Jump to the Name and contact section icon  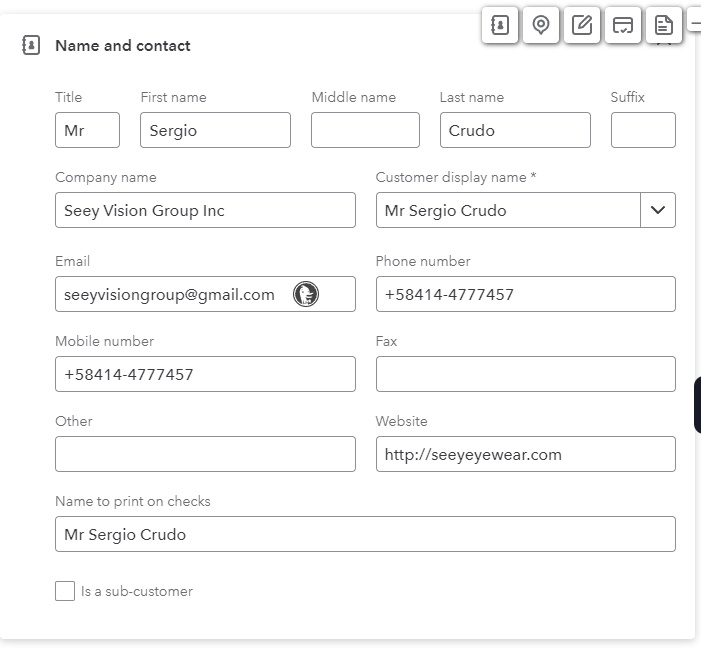500,25
